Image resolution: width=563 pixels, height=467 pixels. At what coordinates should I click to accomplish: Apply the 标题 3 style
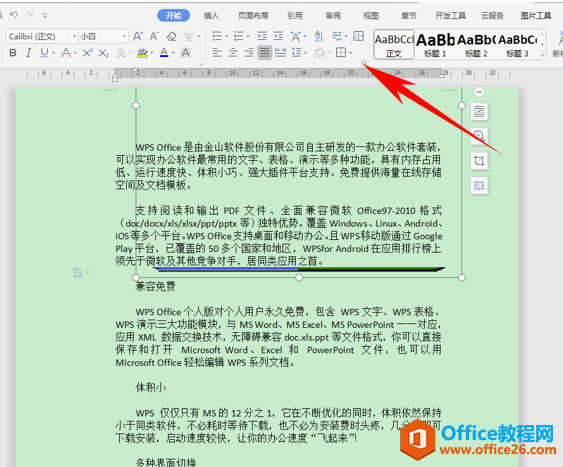[517, 45]
